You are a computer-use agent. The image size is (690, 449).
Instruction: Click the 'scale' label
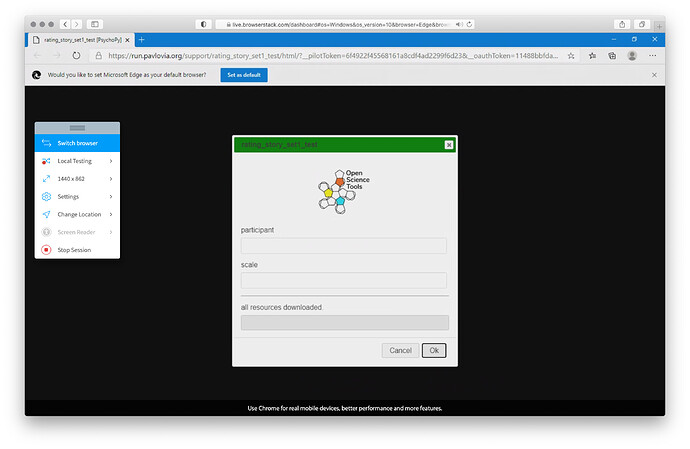[249, 265]
